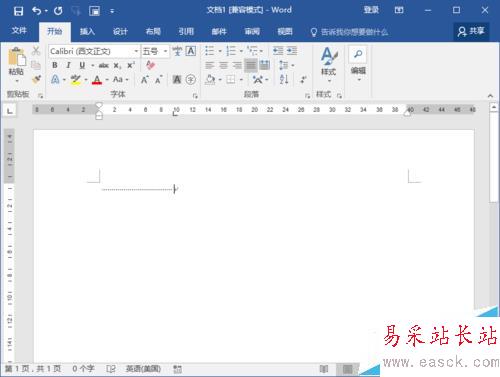Click the Numbering list icon
500x377 pixels.
[231, 51]
